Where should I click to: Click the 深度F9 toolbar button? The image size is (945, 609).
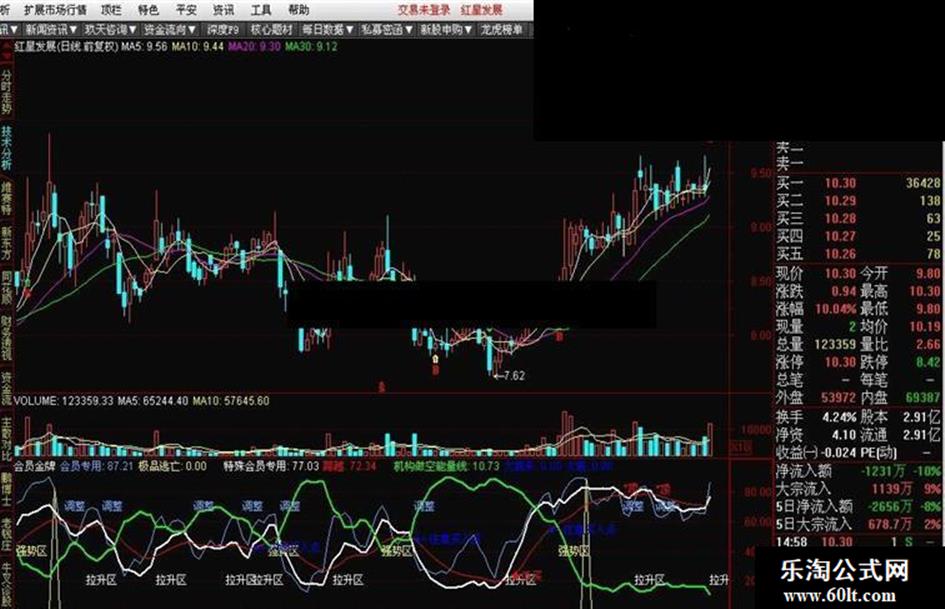223,29
